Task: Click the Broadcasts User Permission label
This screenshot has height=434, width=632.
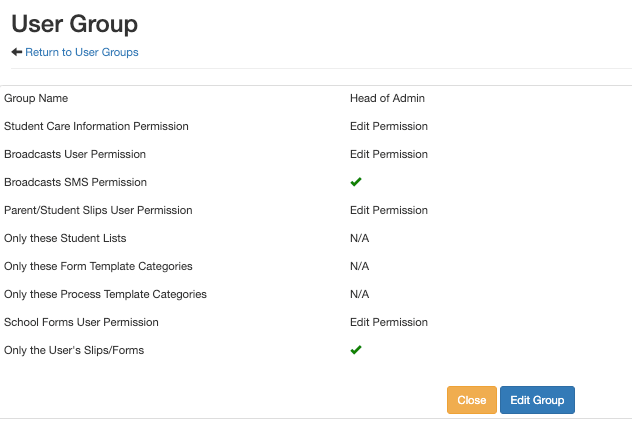Action: (75, 154)
